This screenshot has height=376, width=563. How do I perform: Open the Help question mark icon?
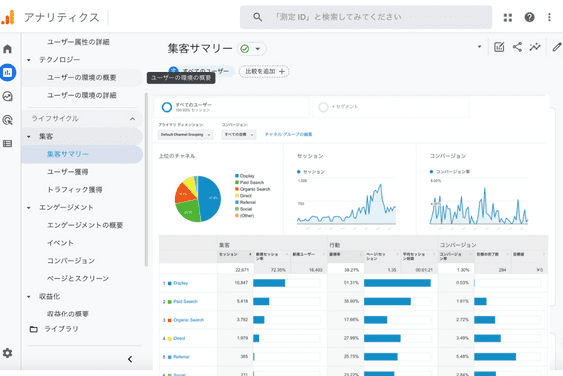pos(529,17)
